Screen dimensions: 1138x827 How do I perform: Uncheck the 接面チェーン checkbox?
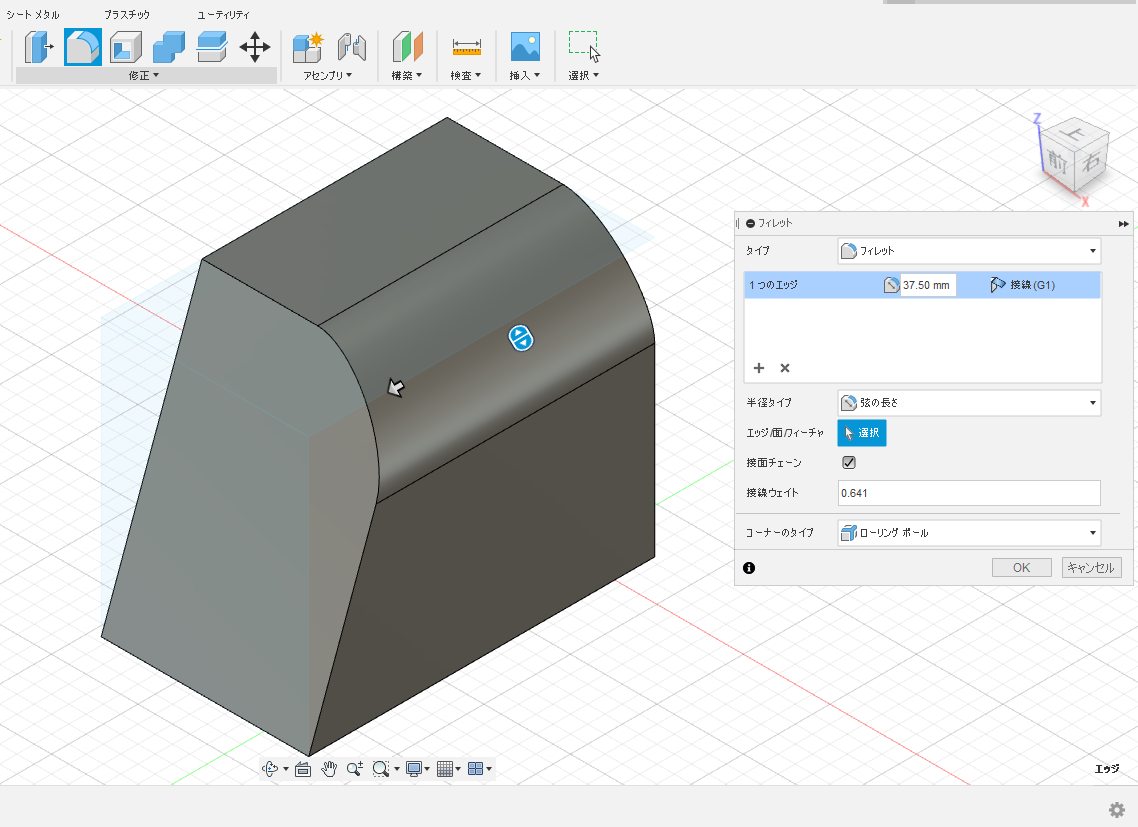(x=849, y=463)
